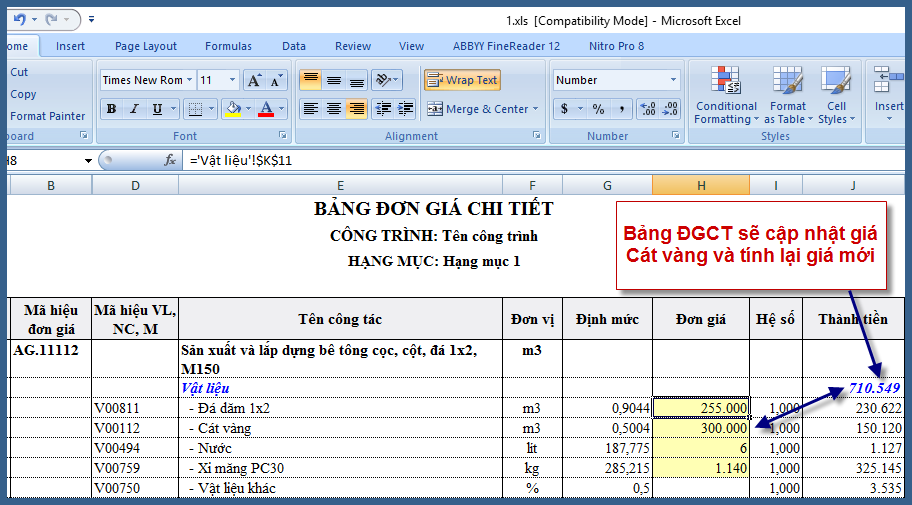The width and height of the screenshot is (912, 505).
Task: Open the Page Layout tab
Action: pos(146,46)
